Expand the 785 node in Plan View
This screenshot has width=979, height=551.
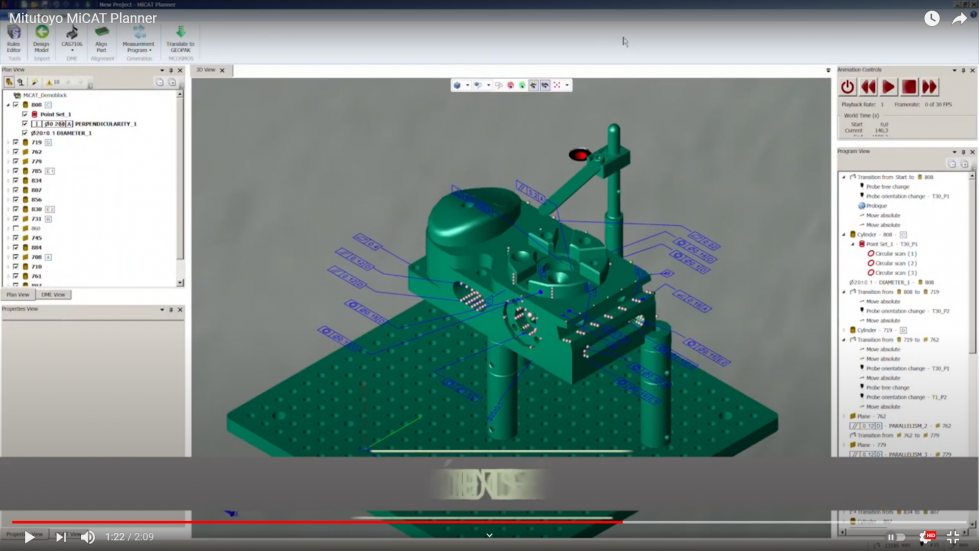point(8,171)
